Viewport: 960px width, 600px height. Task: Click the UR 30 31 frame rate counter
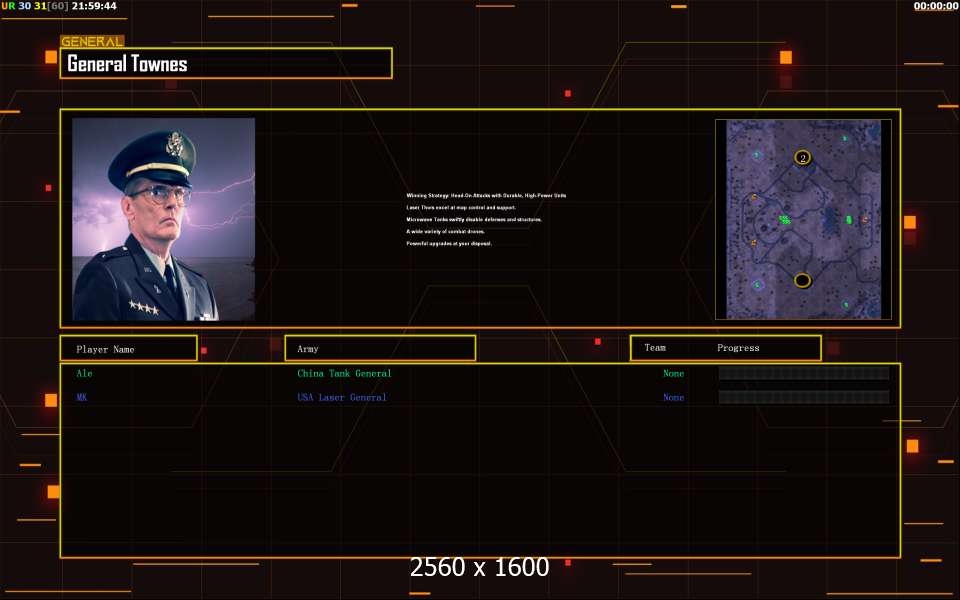click(x=35, y=6)
